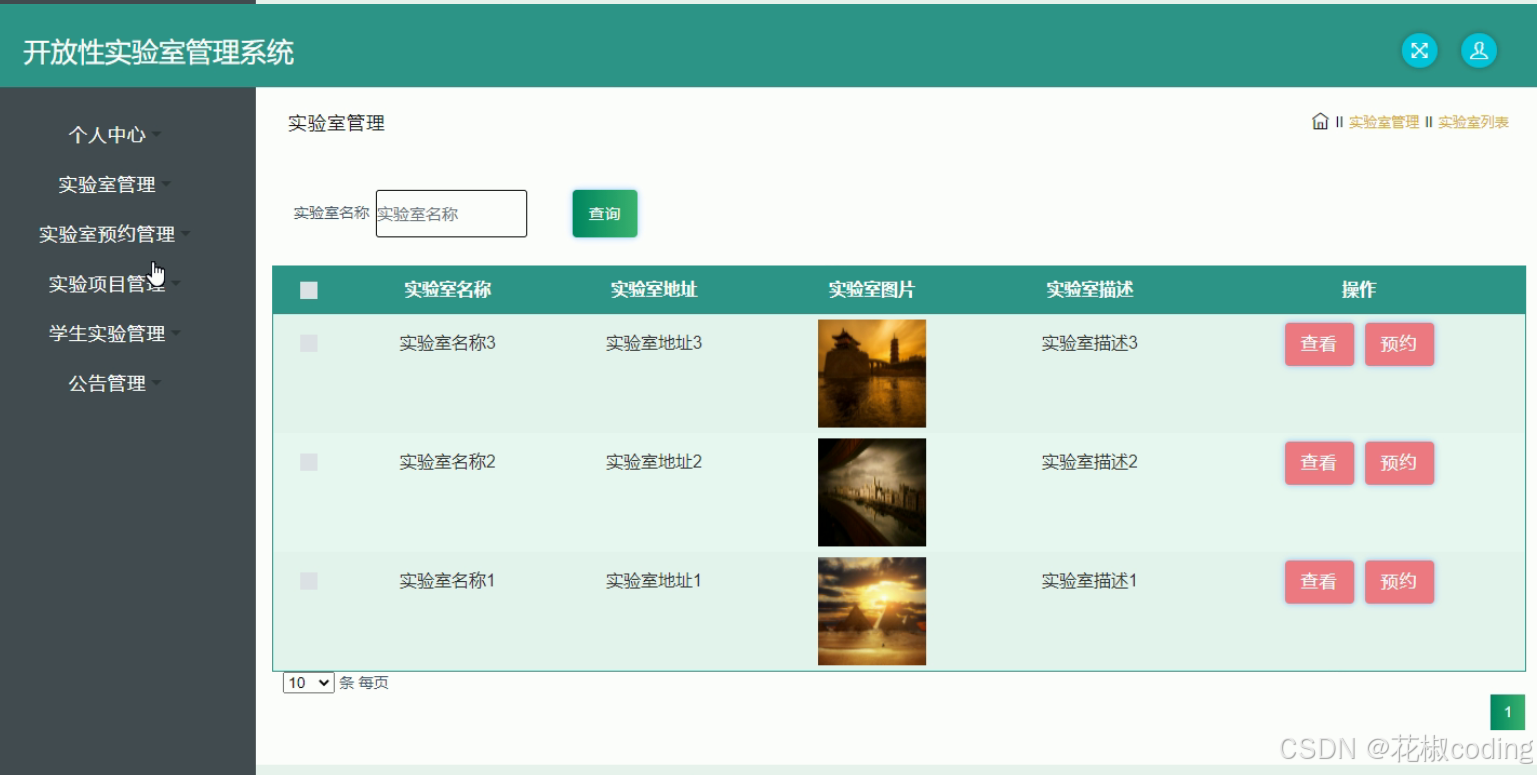
Task: Expand the 学生实验管理 sidebar menu
Action: (x=106, y=333)
